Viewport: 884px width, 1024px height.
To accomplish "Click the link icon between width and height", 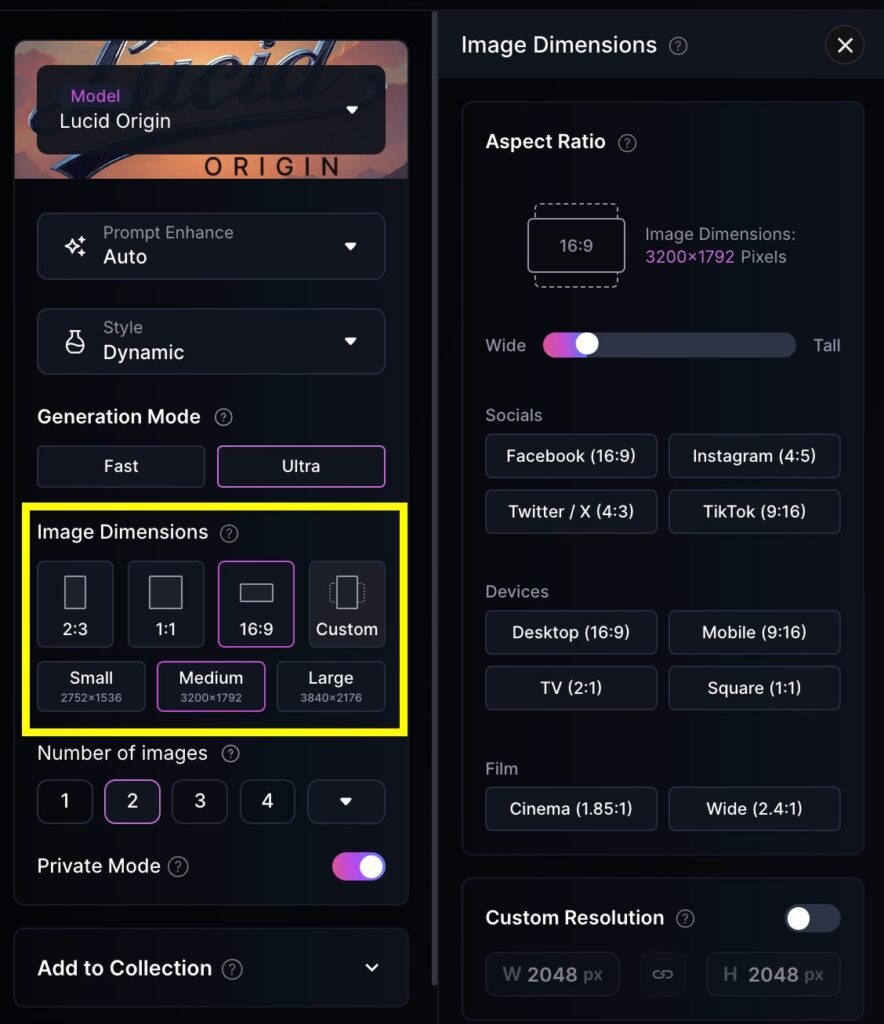I will [x=663, y=974].
